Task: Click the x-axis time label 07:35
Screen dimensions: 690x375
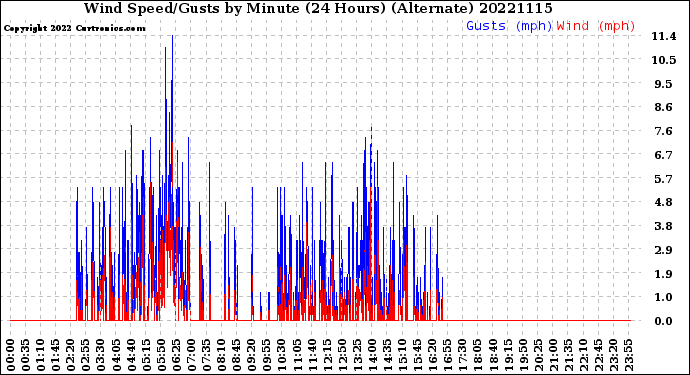Action: click(x=206, y=355)
